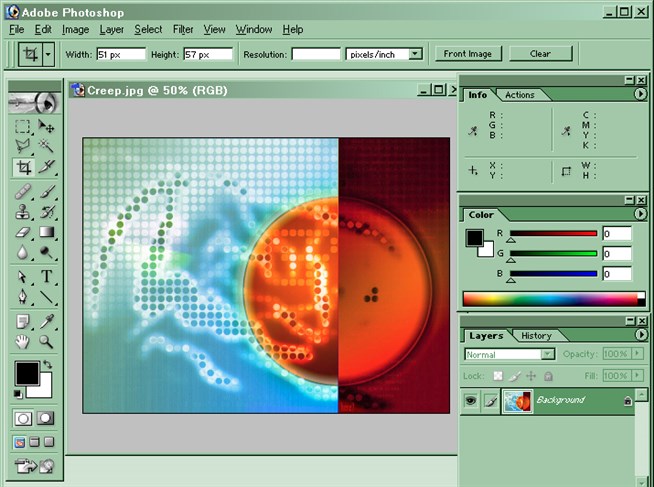Click the Front Image button
The image size is (654, 487).
tap(468, 54)
